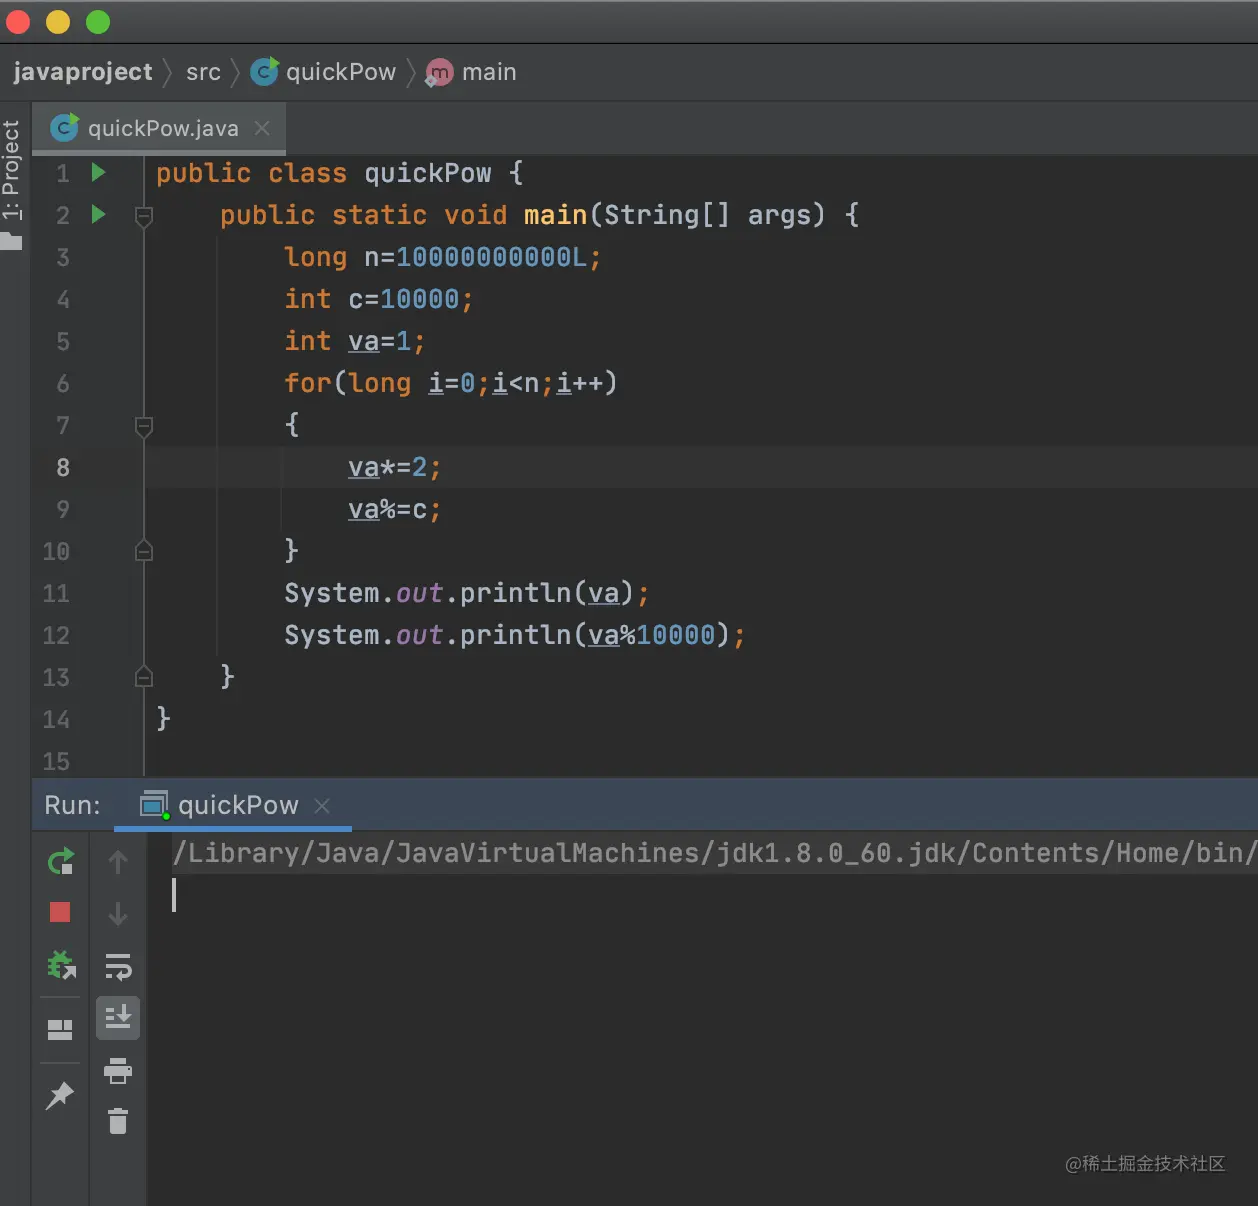Click the 'int c=10000;' line
The height and width of the screenshot is (1206, 1258).
coord(379,299)
